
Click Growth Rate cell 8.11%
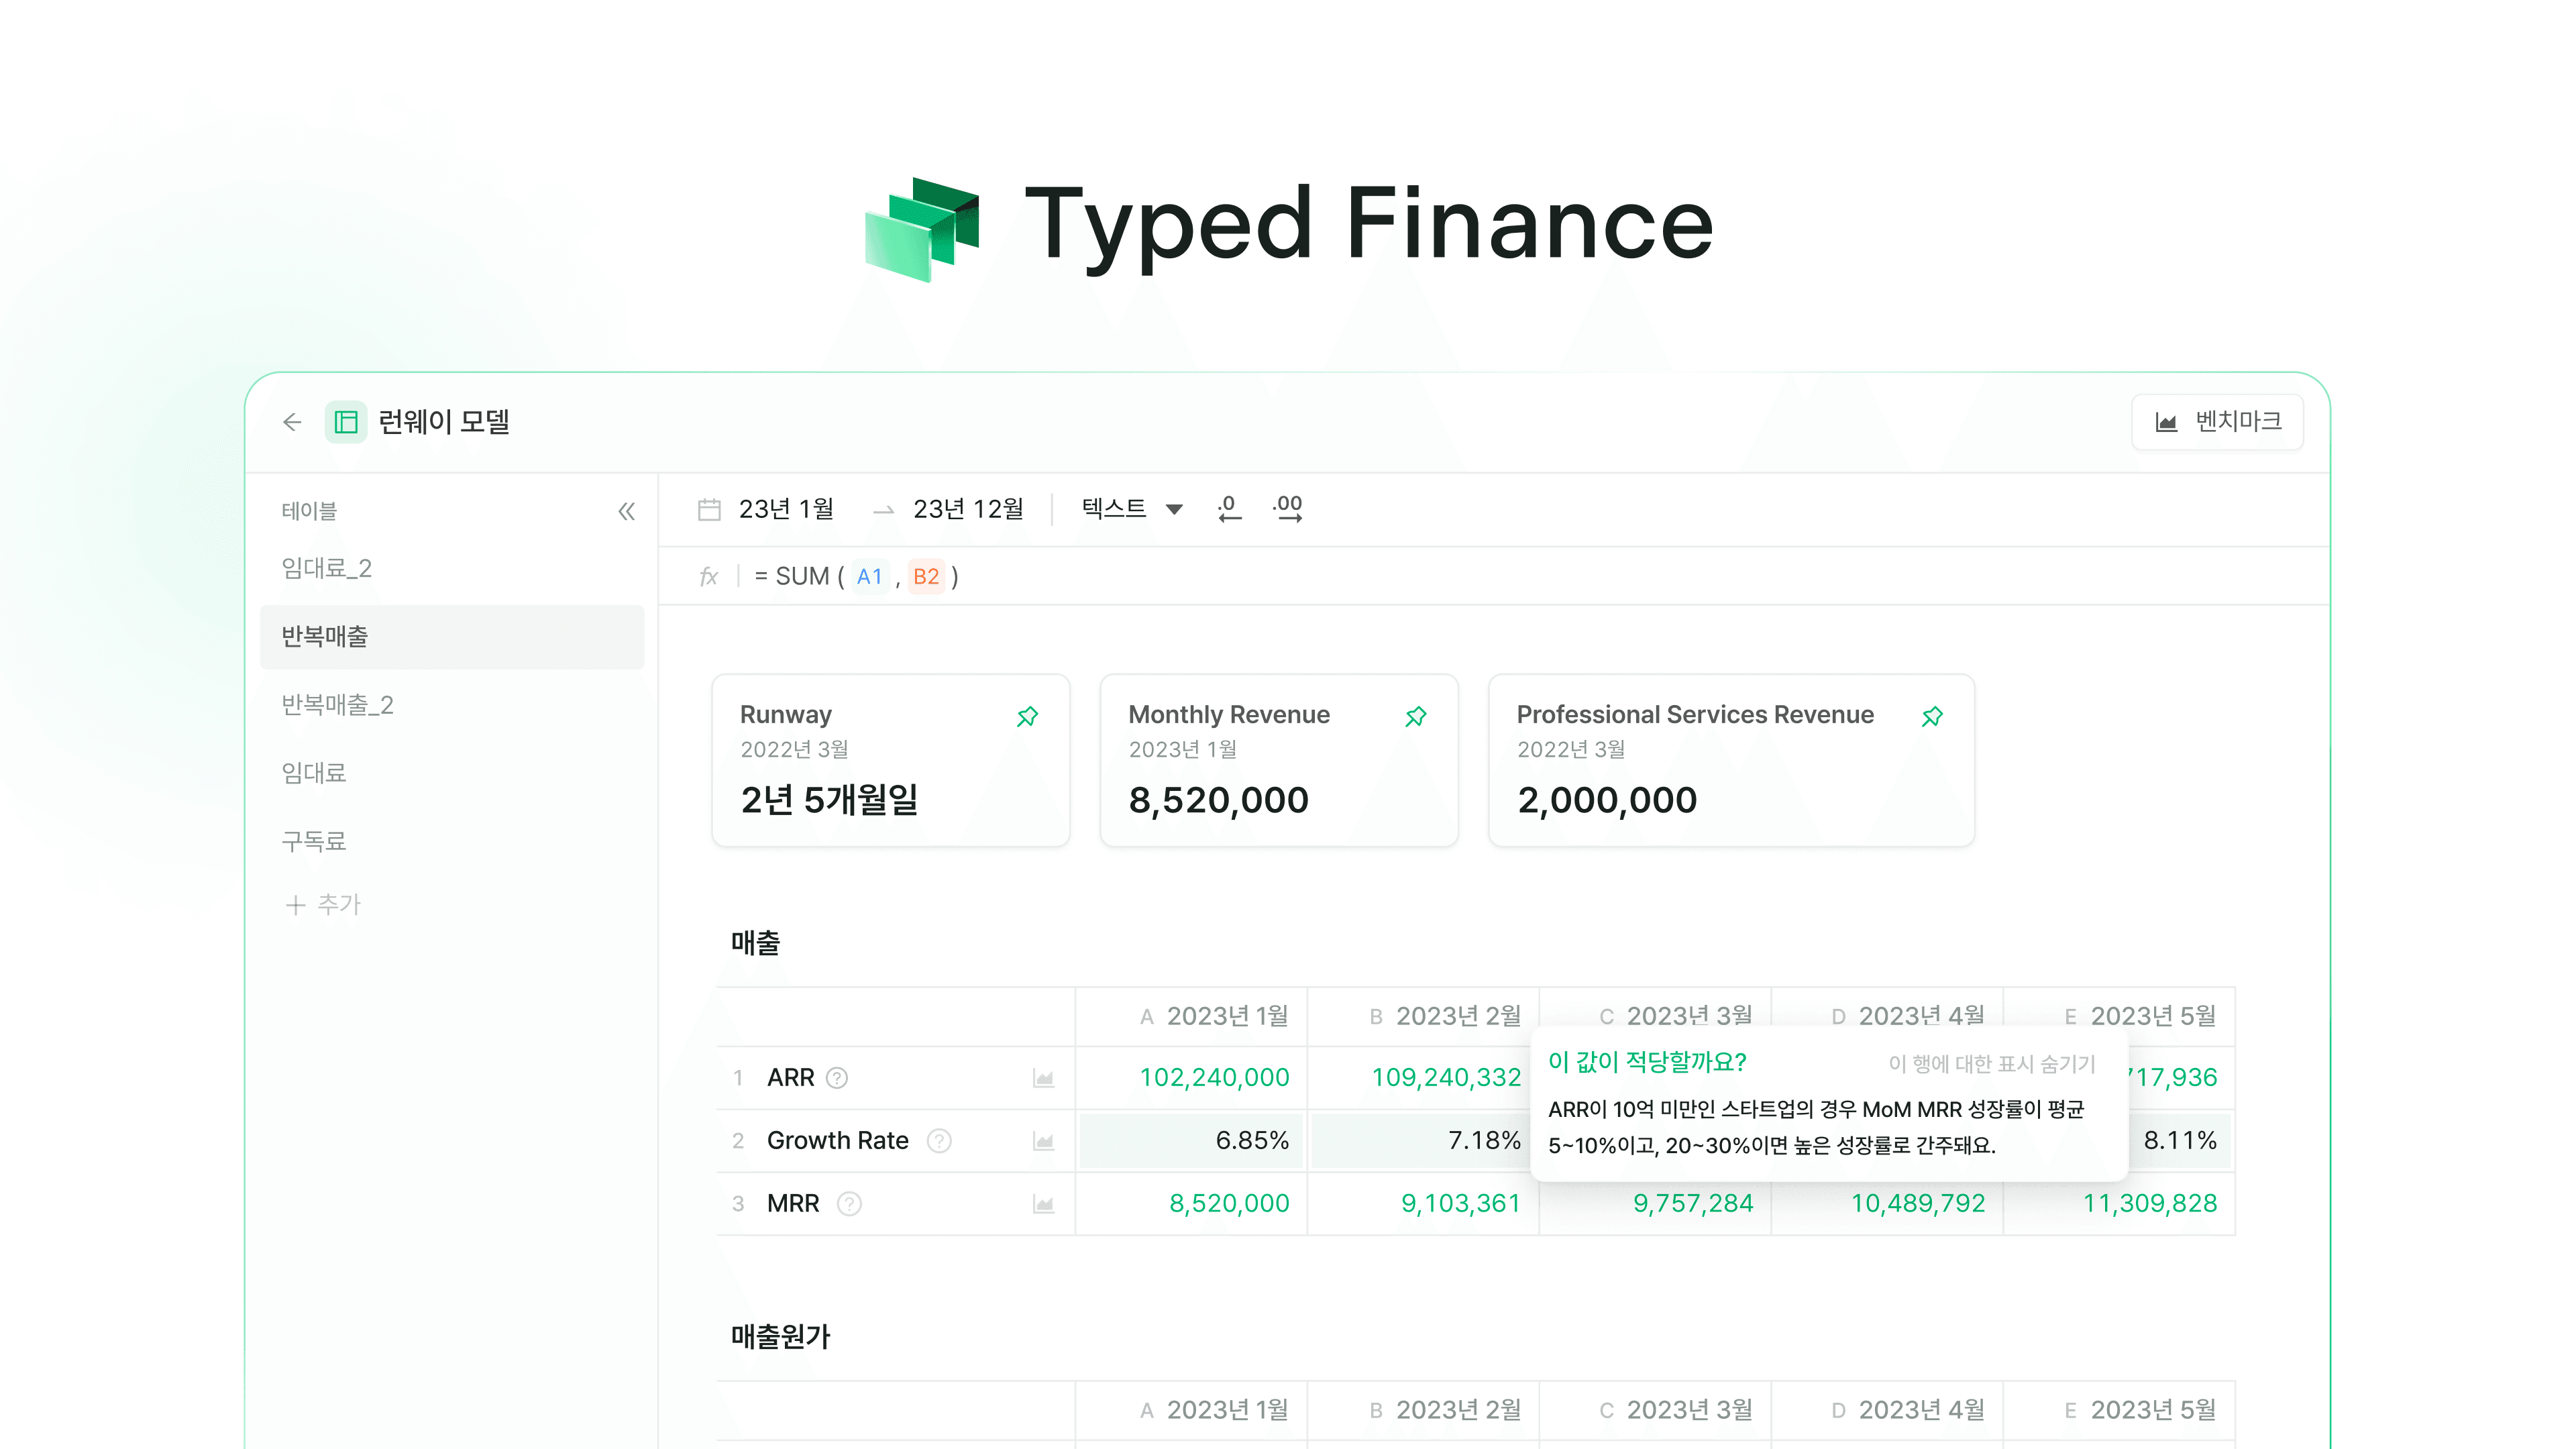2180,1141
